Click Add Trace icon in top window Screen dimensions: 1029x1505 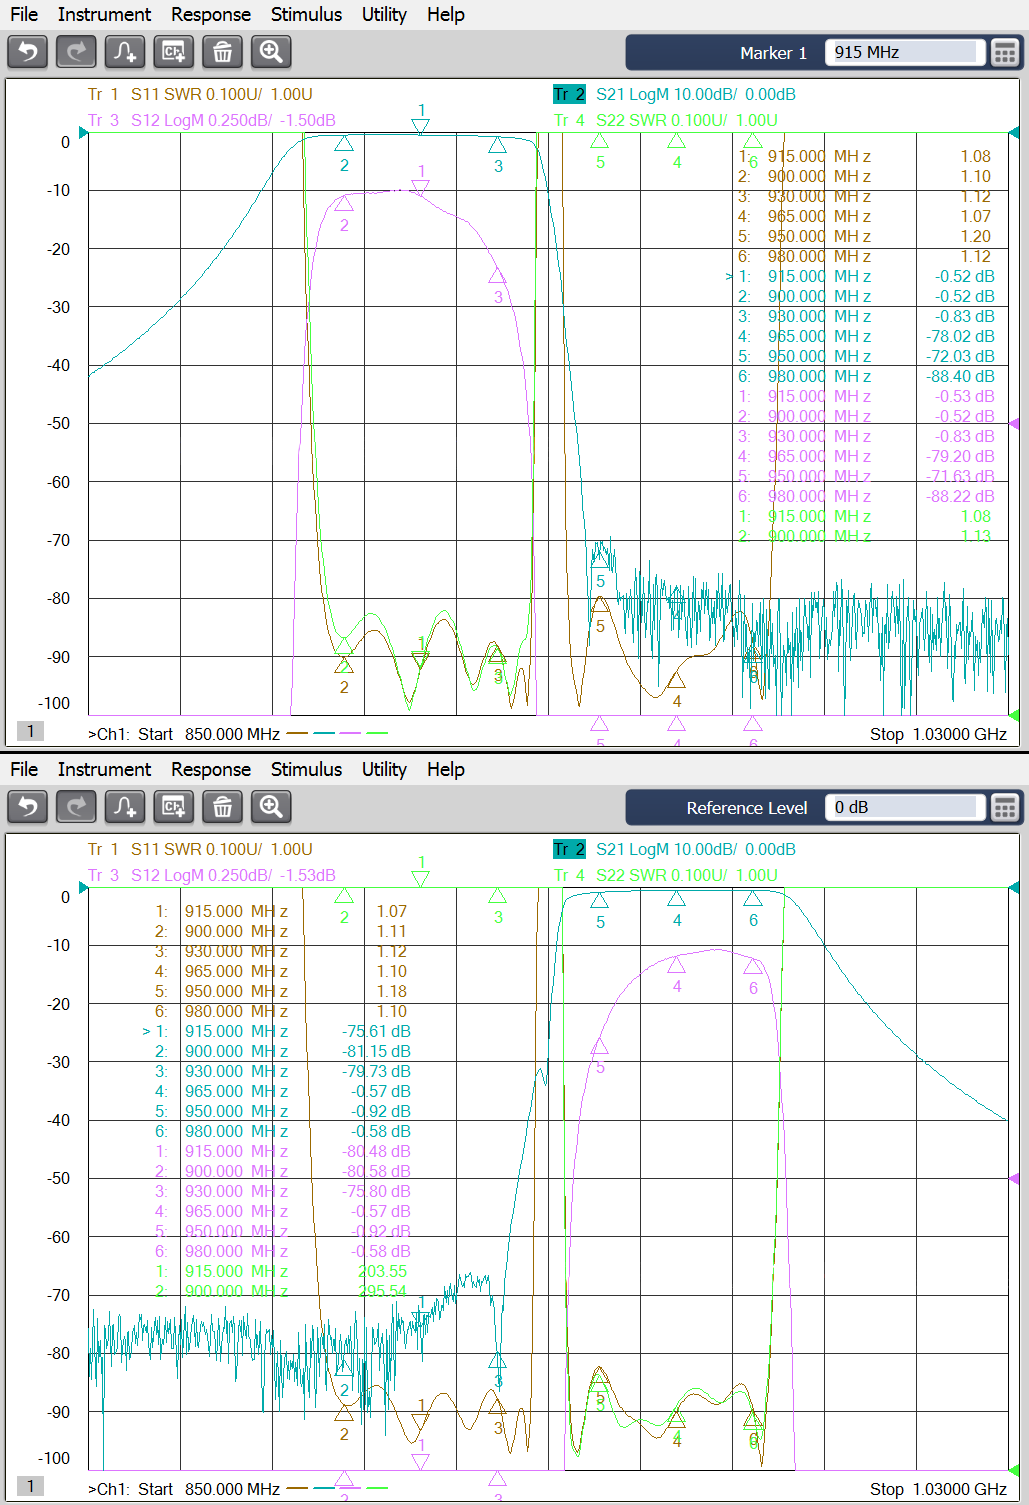pyautogui.click(x=125, y=52)
